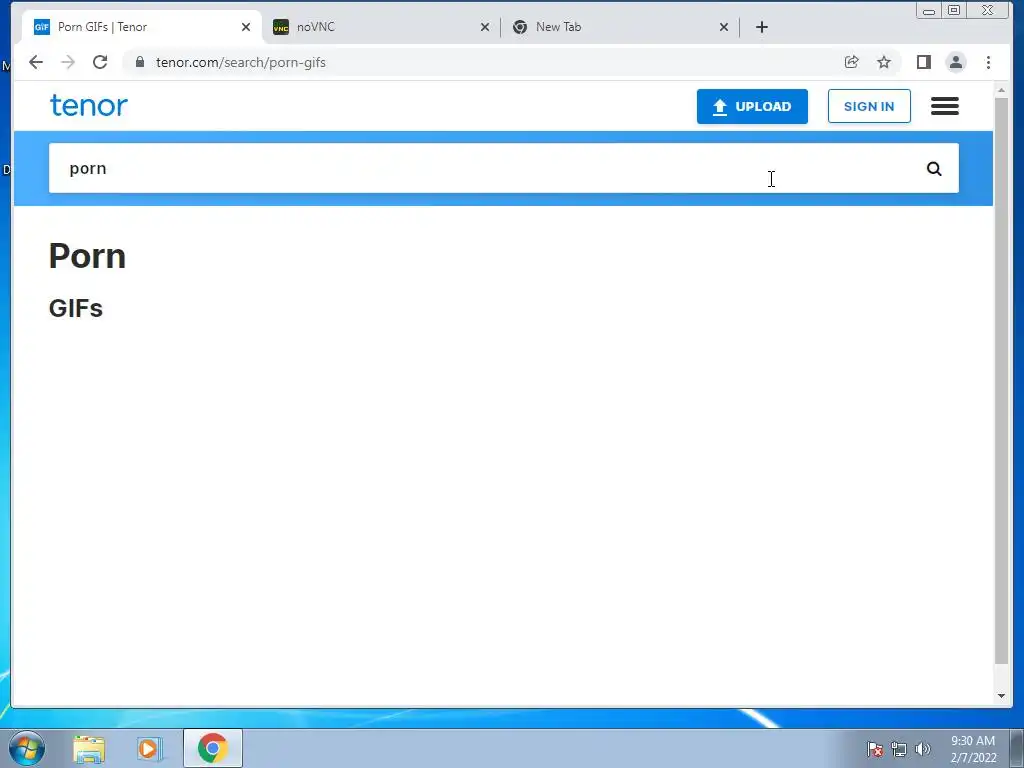Viewport: 1024px width, 768px height.
Task: Click the Tenor logo
Action: coord(89,106)
